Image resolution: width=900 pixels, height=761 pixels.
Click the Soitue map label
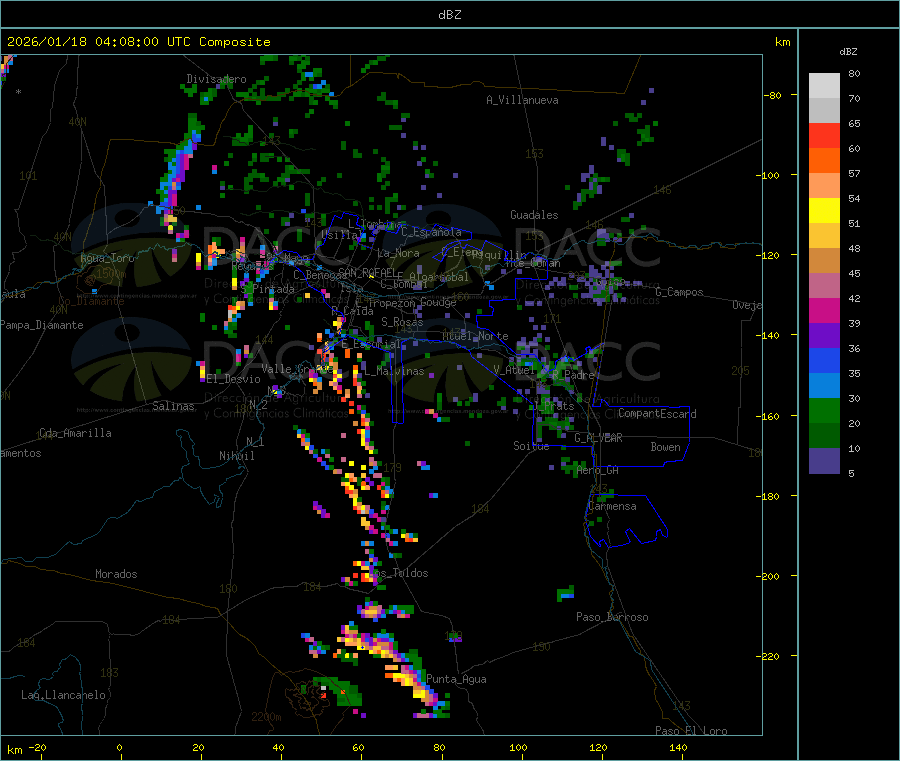click(x=531, y=446)
